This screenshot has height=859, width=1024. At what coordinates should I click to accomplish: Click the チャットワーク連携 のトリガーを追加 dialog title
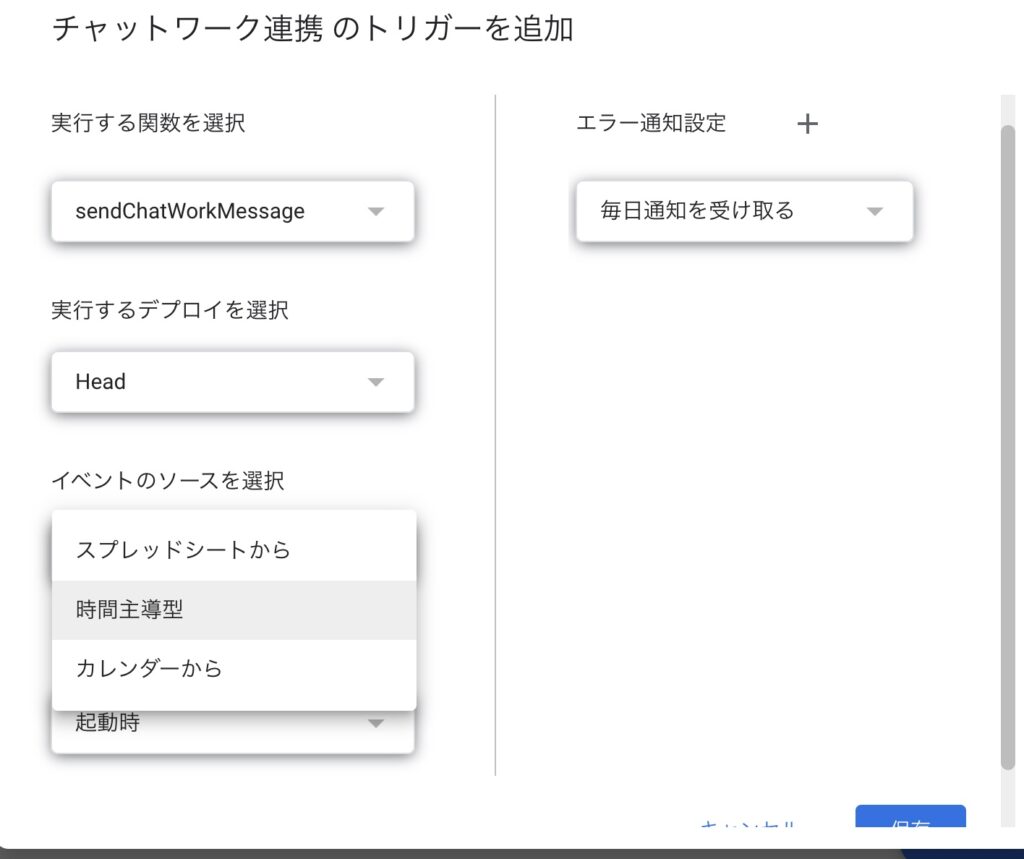pos(312,28)
